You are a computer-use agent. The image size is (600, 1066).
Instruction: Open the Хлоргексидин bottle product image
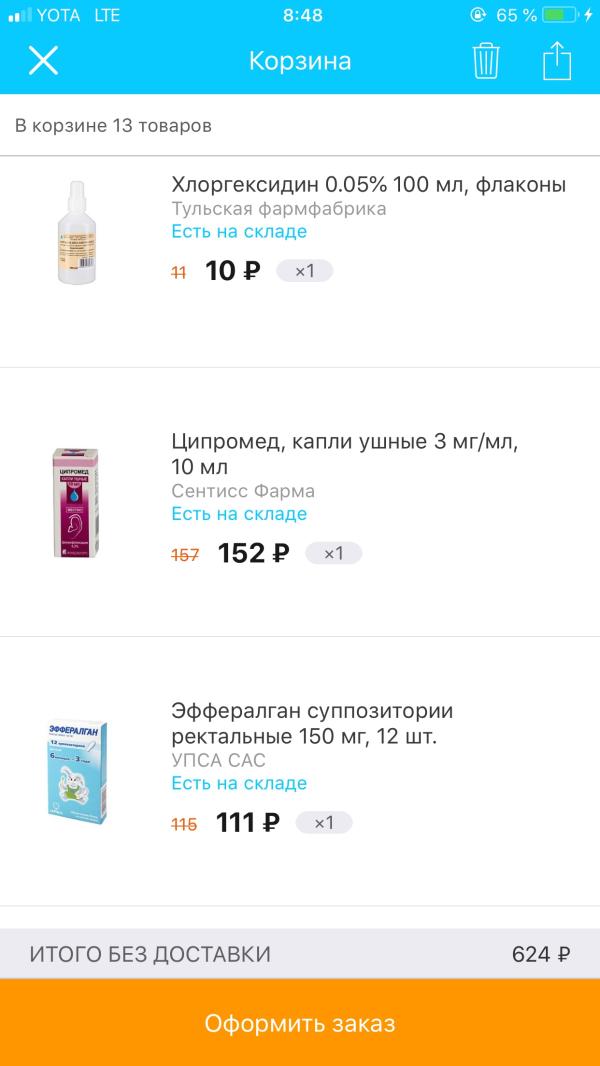(x=79, y=232)
